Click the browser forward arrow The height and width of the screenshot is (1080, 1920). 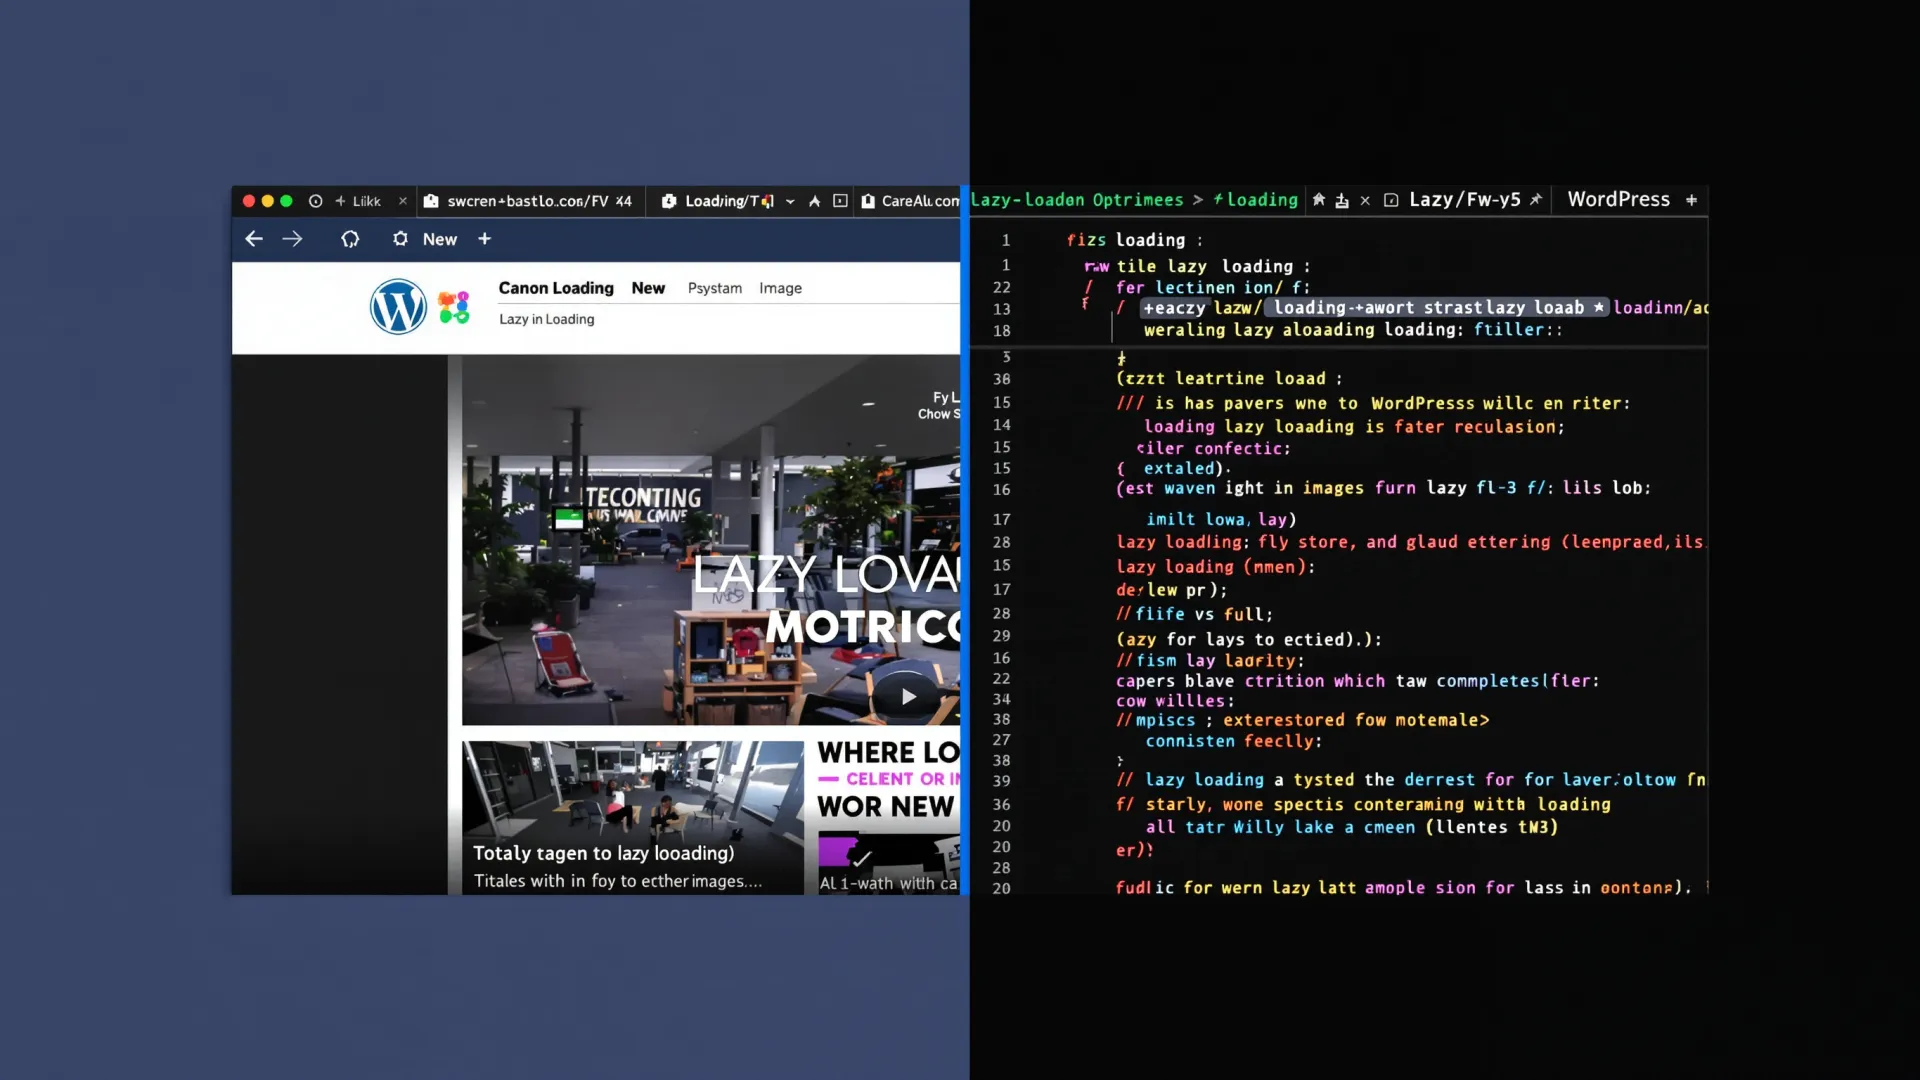tap(292, 239)
